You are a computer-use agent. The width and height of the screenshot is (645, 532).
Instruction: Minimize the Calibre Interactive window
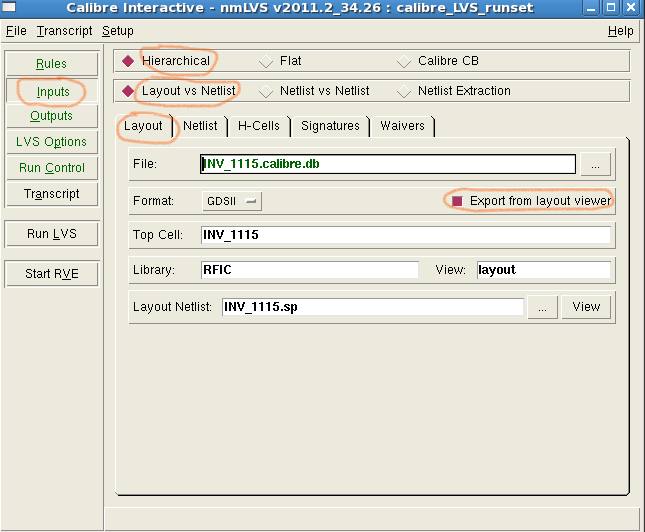pyautogui.click(x=591, y=7)
